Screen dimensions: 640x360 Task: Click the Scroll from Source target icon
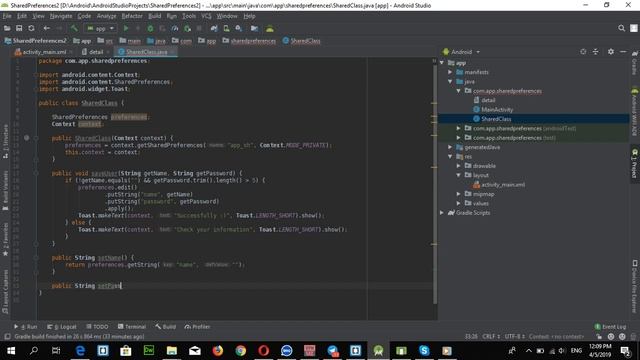coord(583,52)
